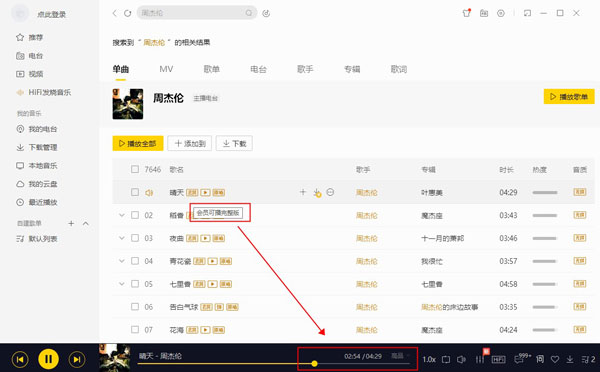Collapse the self-built playlists with the sidebar chevron
Image resolution: width=600 pixels, height=372 pixels.
(x=86, y=223)
